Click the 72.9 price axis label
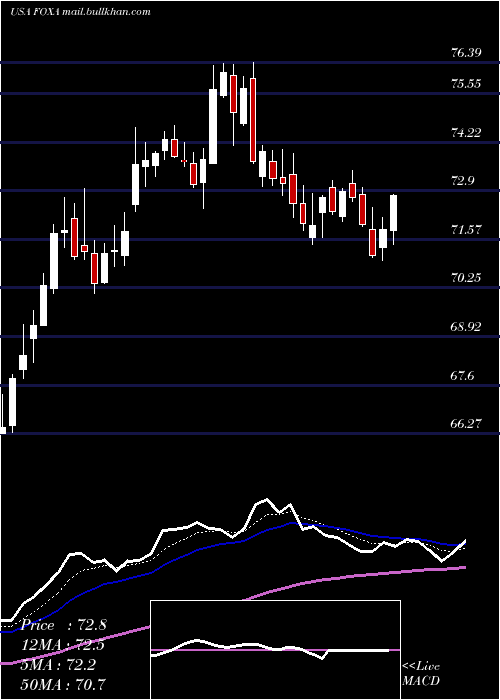The width and height of the screenshot is (500, 700). click(462, 181)
